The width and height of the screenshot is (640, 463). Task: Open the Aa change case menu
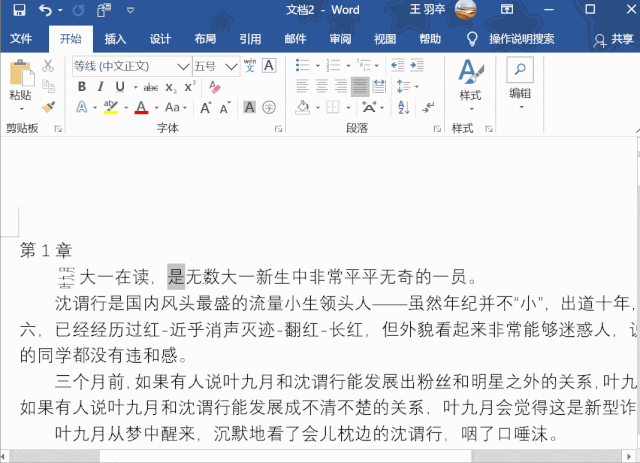176,107
